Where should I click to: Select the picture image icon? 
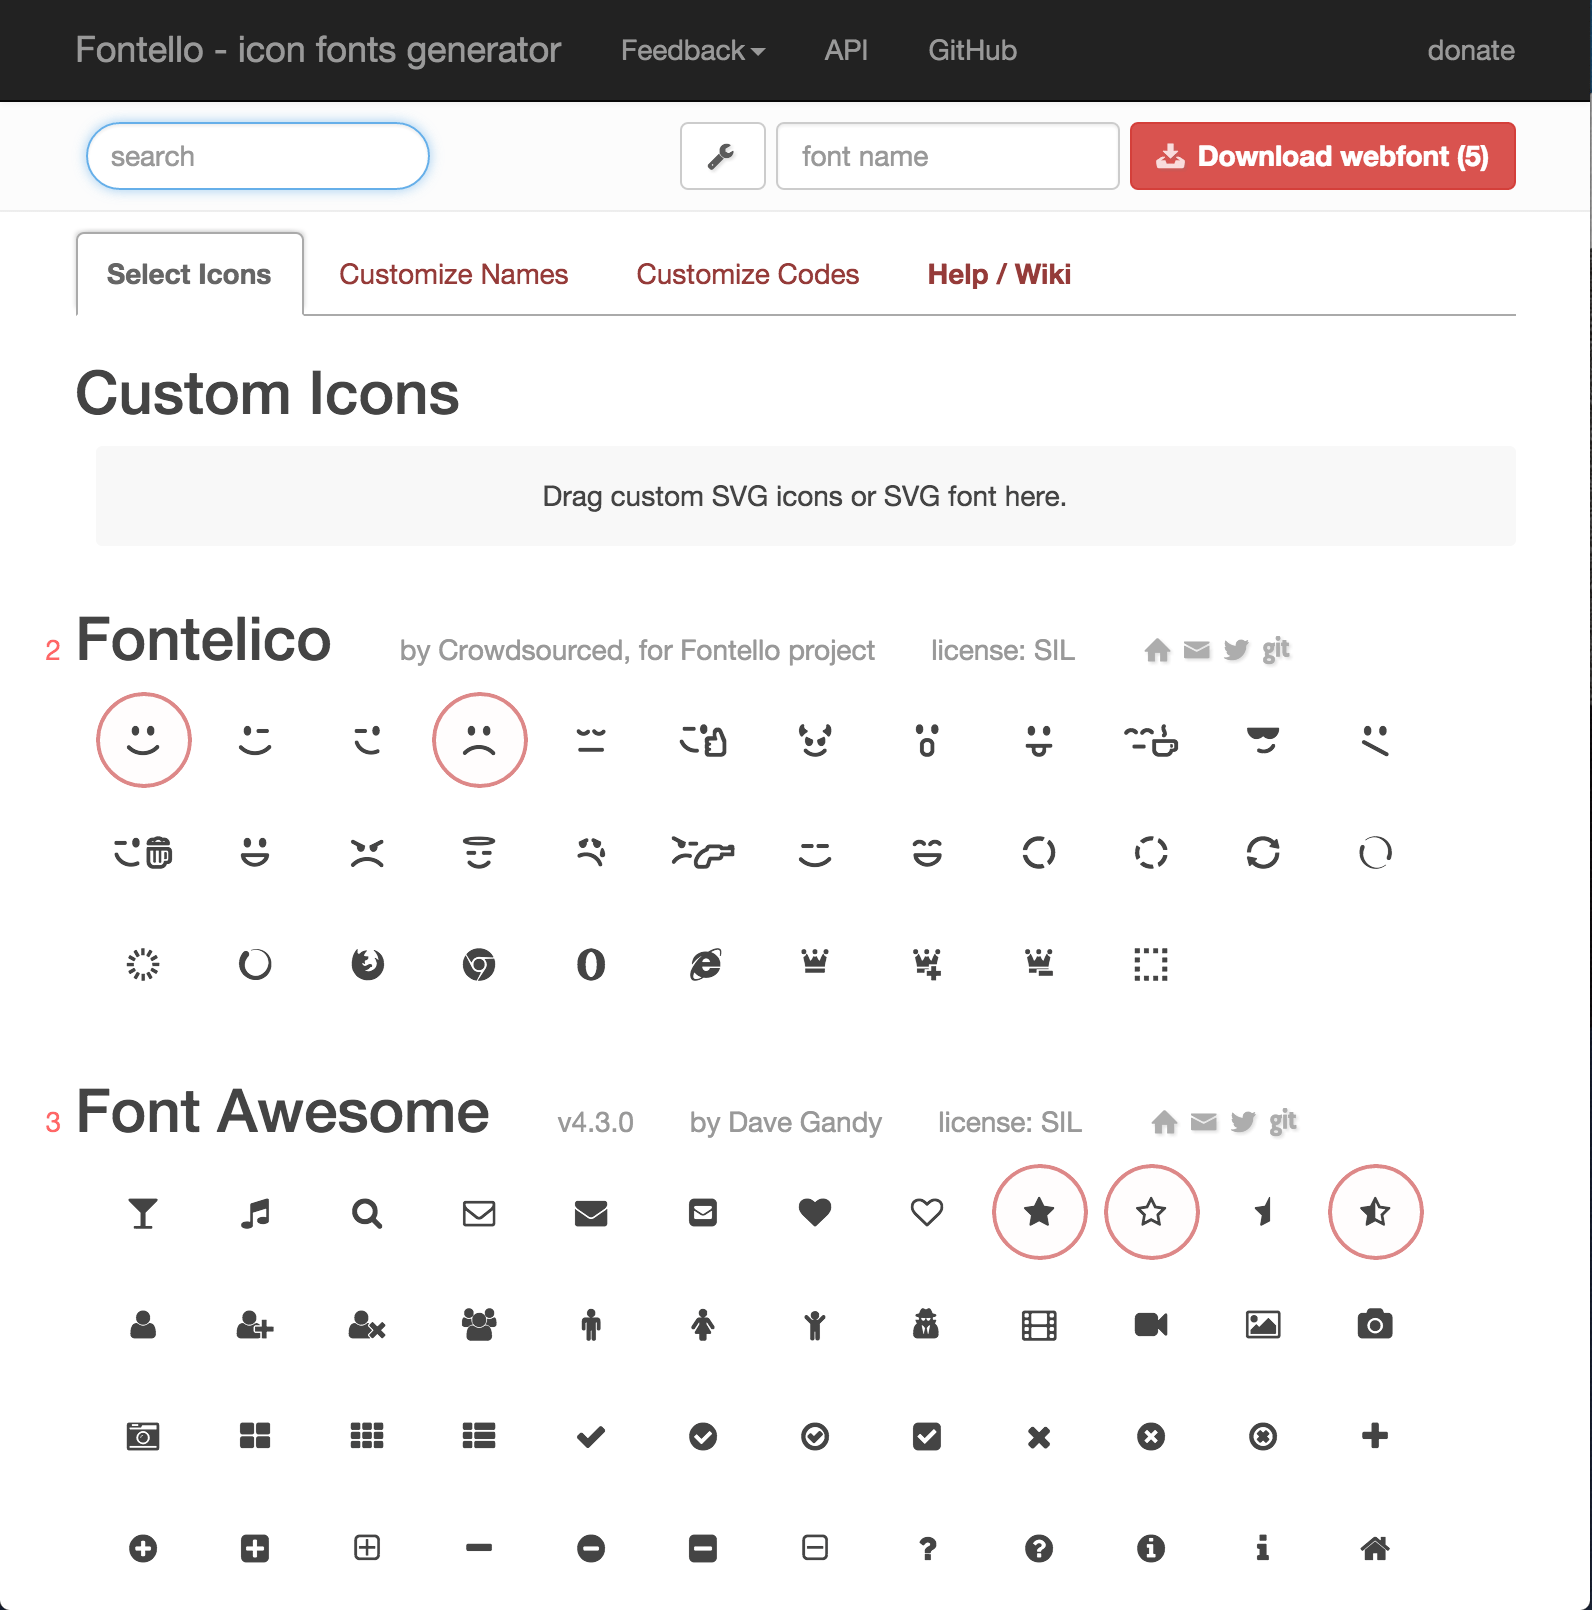coord(1263,1324)
